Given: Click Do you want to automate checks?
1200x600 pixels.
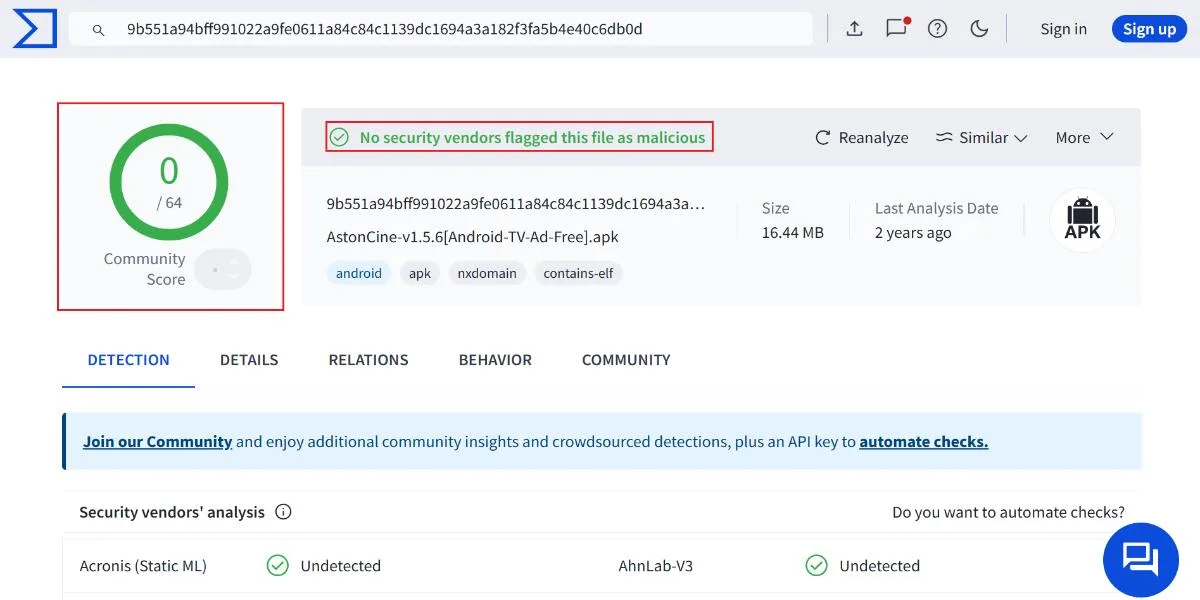Looking at the screenshot, I should pos(1008,512).
